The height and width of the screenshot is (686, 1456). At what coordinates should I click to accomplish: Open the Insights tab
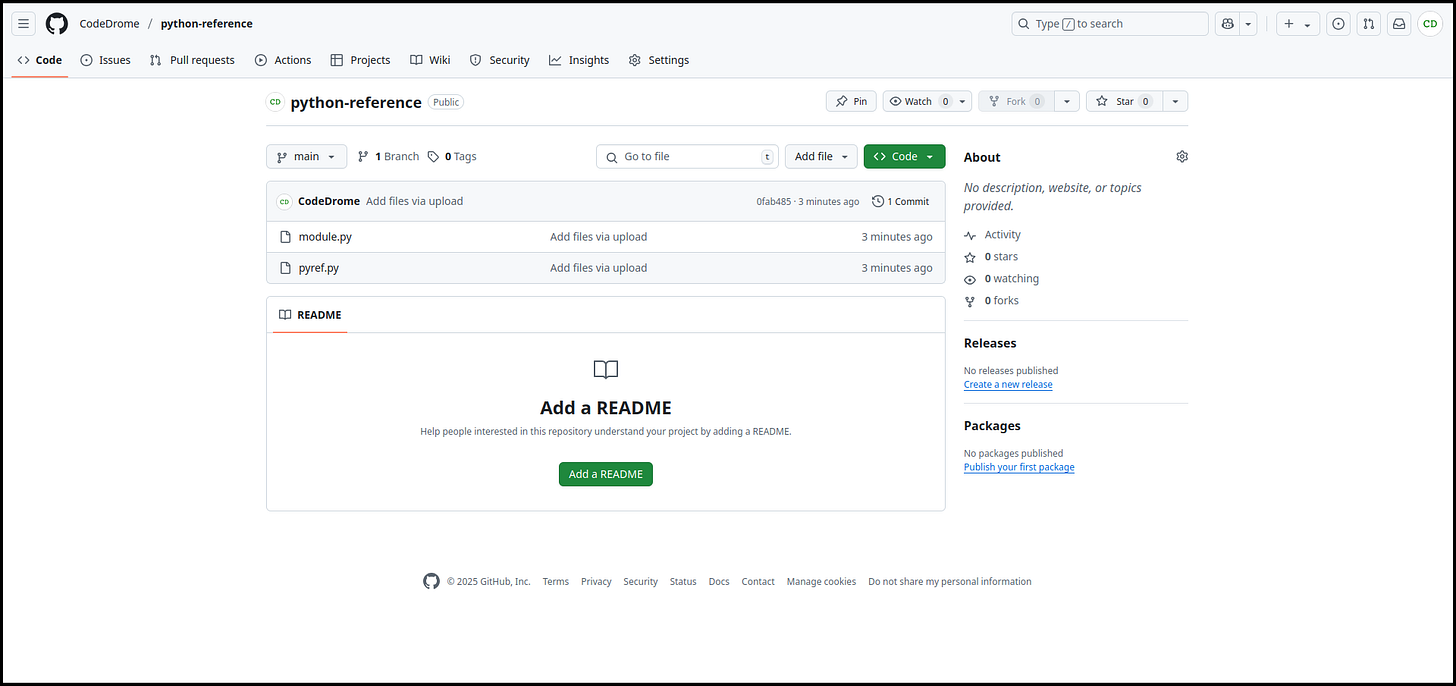(x=579, y=60)
